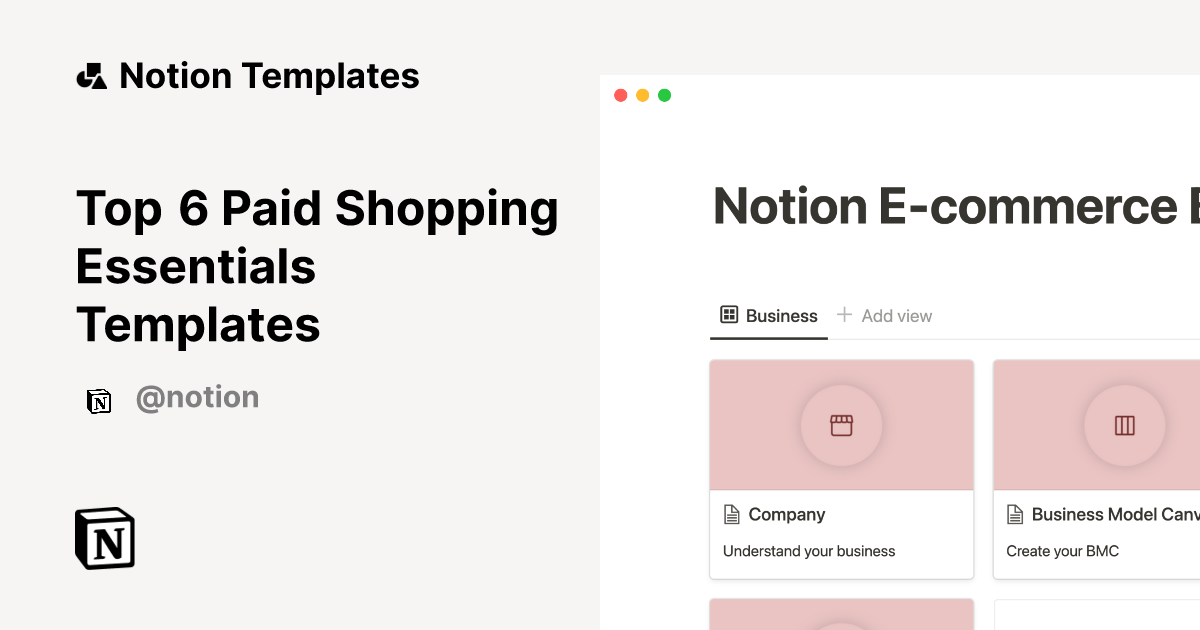
Task: Click the Notion E-commerce page title
Action: [x=950, y=206]
